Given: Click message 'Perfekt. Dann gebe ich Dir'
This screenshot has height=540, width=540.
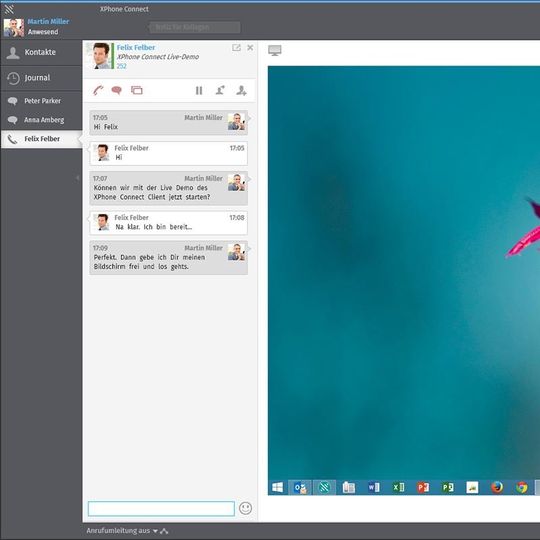Looking at the screenshot, I should pyautogui.click(x=168, y=258).
